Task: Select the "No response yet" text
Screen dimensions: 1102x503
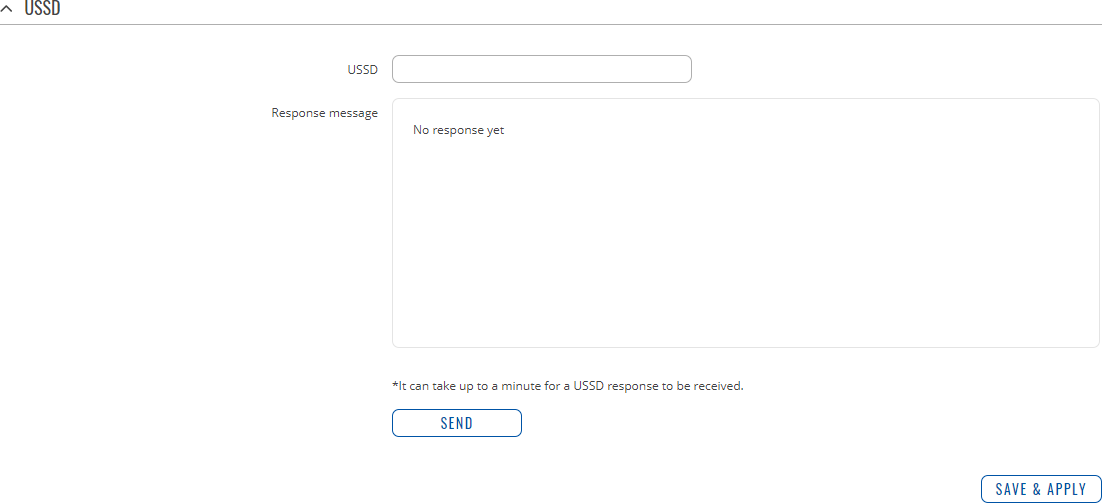Action: [x=458, y=130]
